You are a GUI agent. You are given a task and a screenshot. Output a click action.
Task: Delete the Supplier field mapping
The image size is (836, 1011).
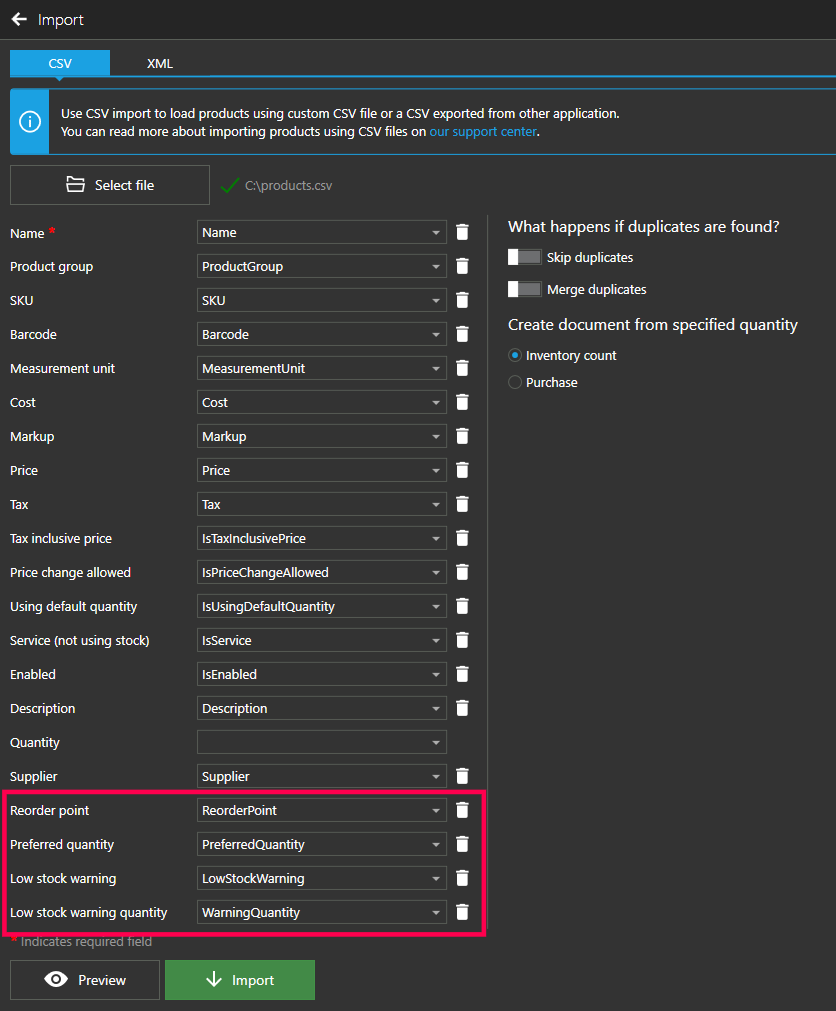tap(462, 776)
